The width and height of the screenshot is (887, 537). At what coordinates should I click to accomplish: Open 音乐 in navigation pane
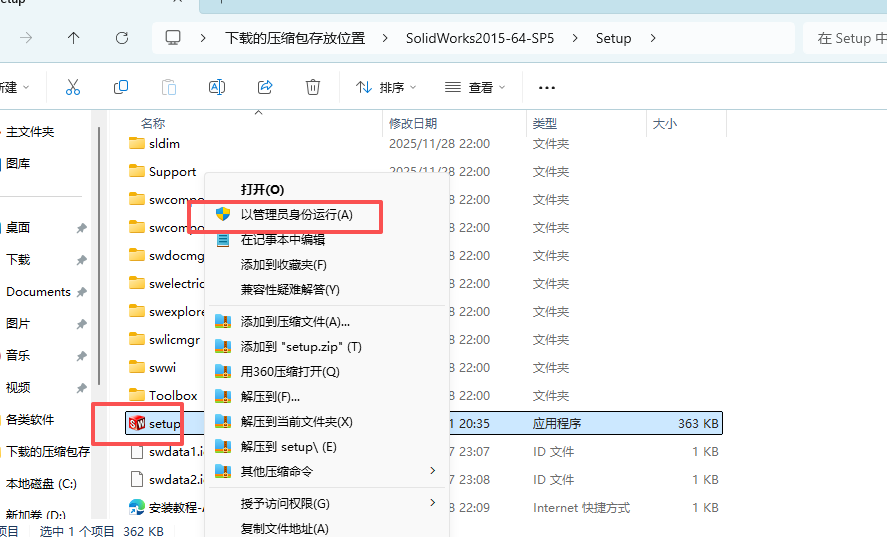pyautogui.click(x=18, y=355)
